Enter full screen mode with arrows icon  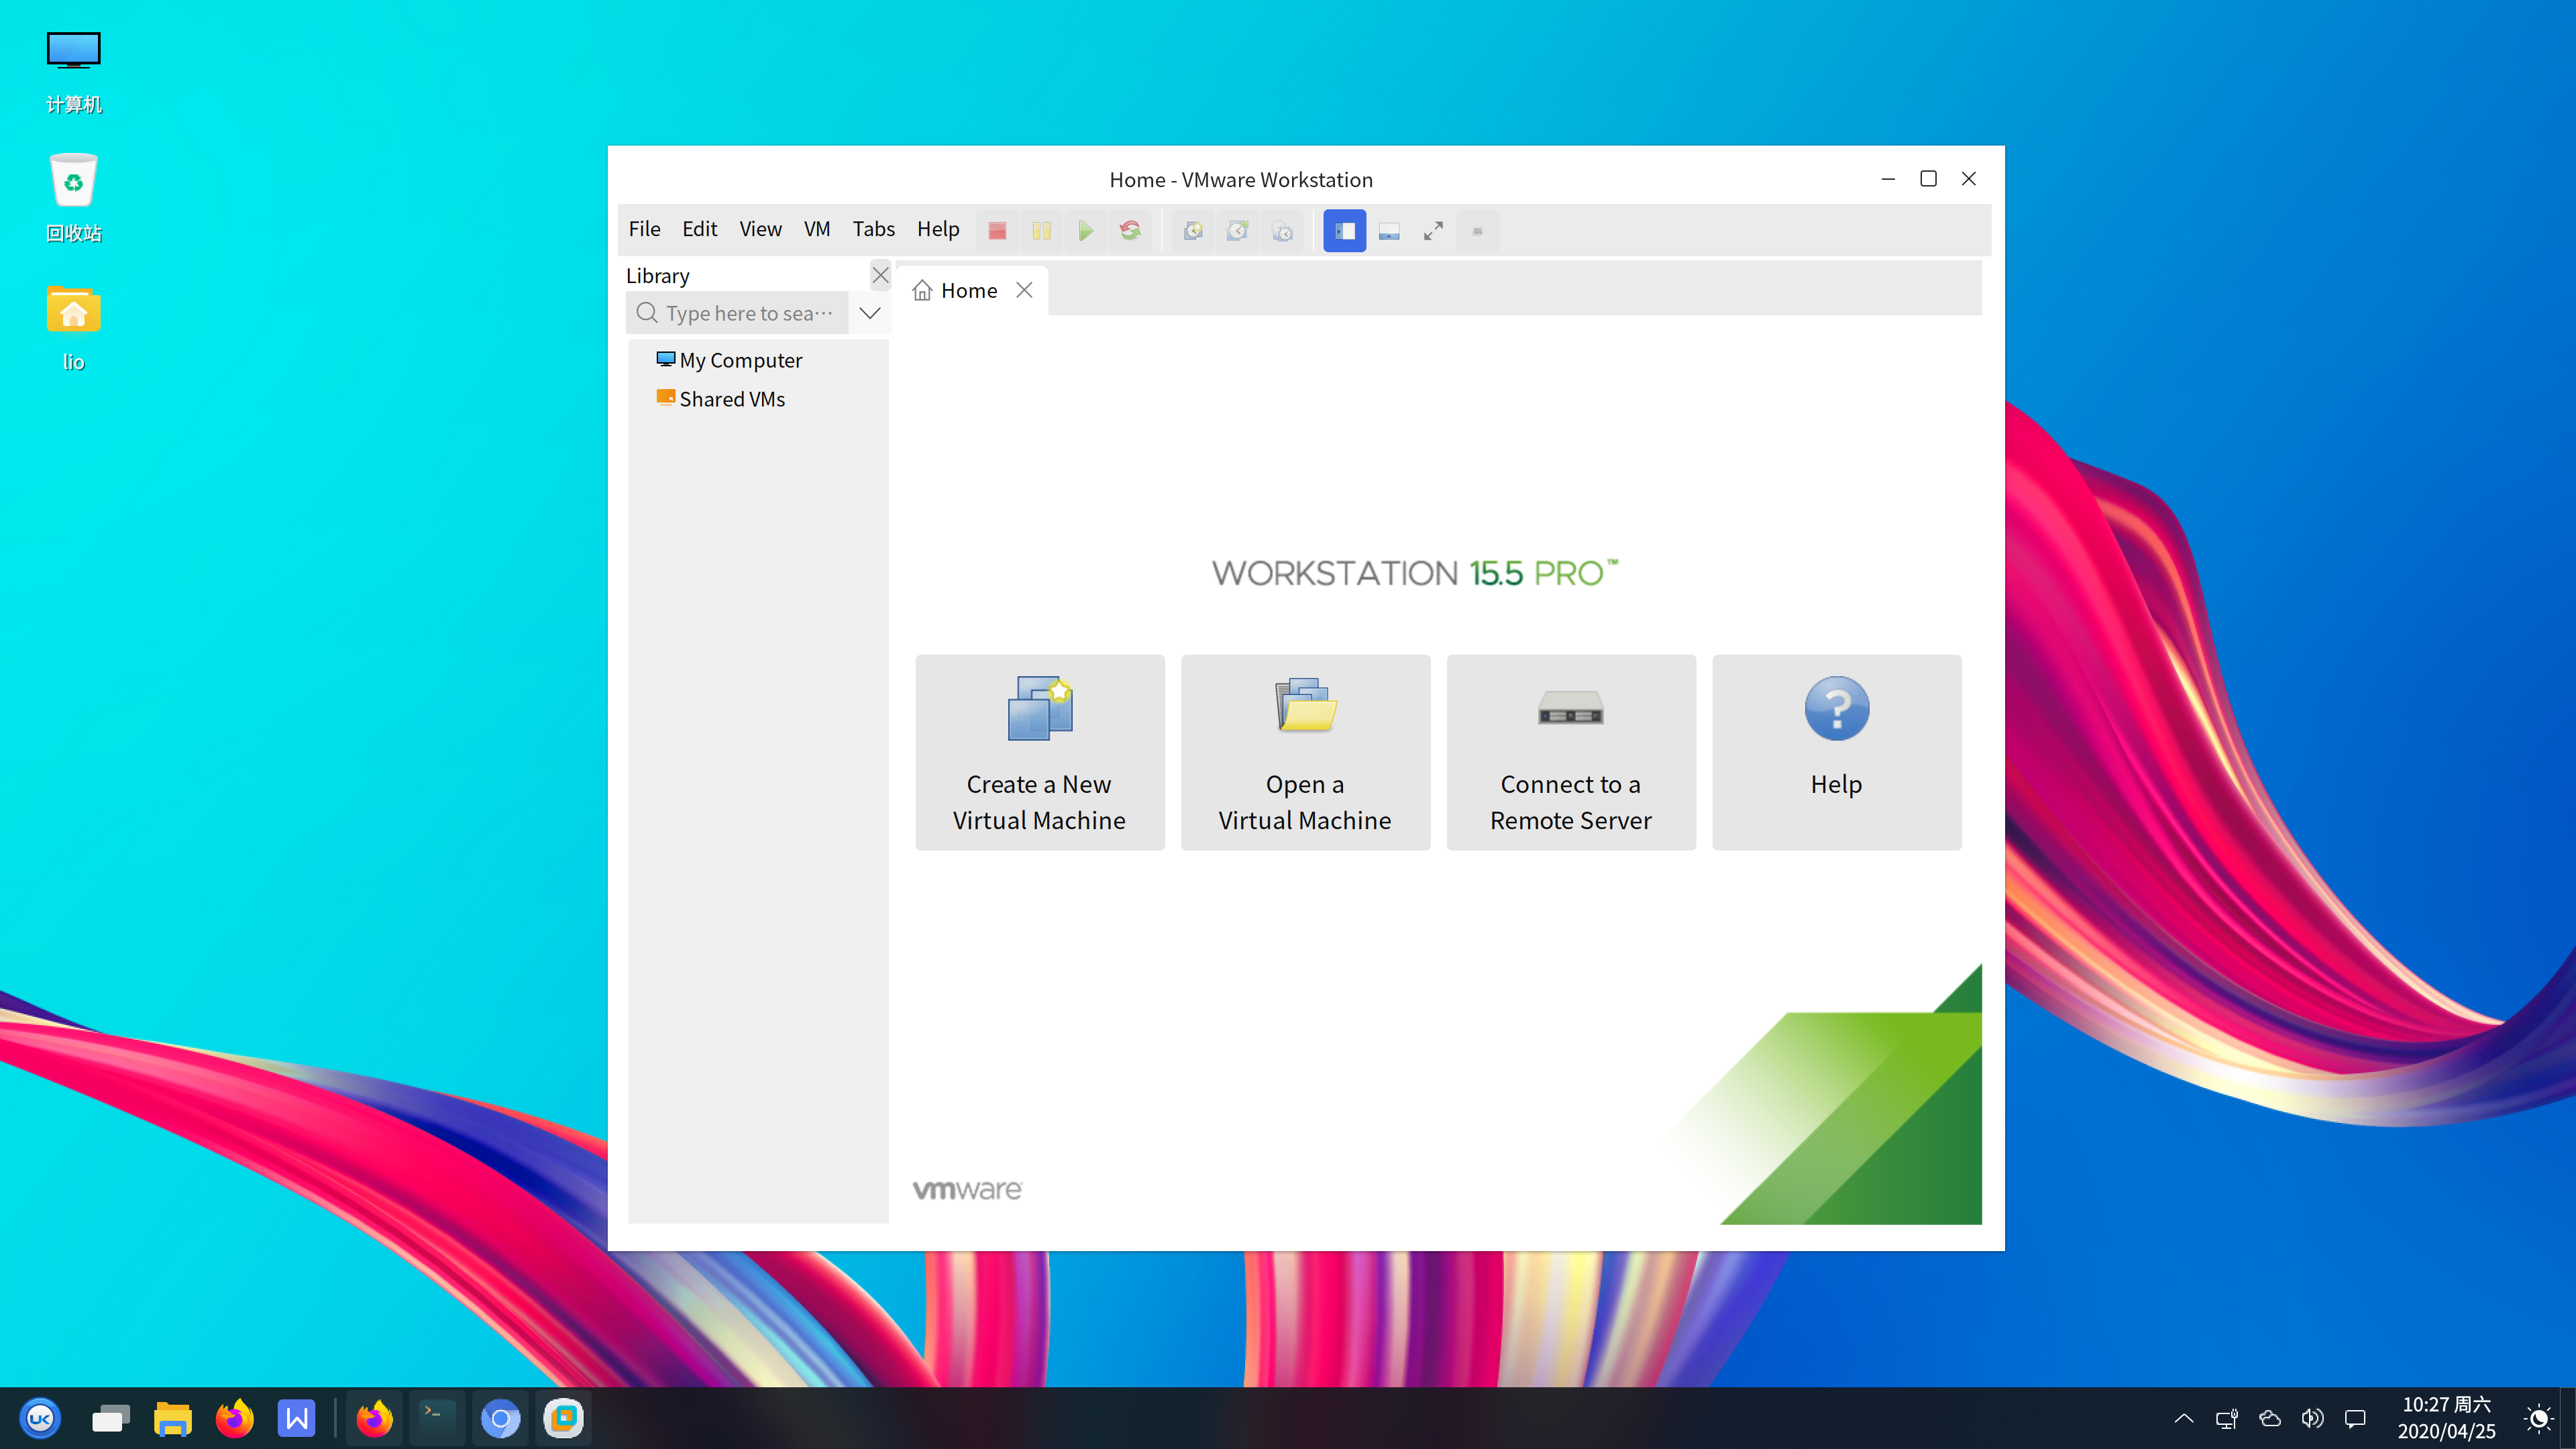1433,231
